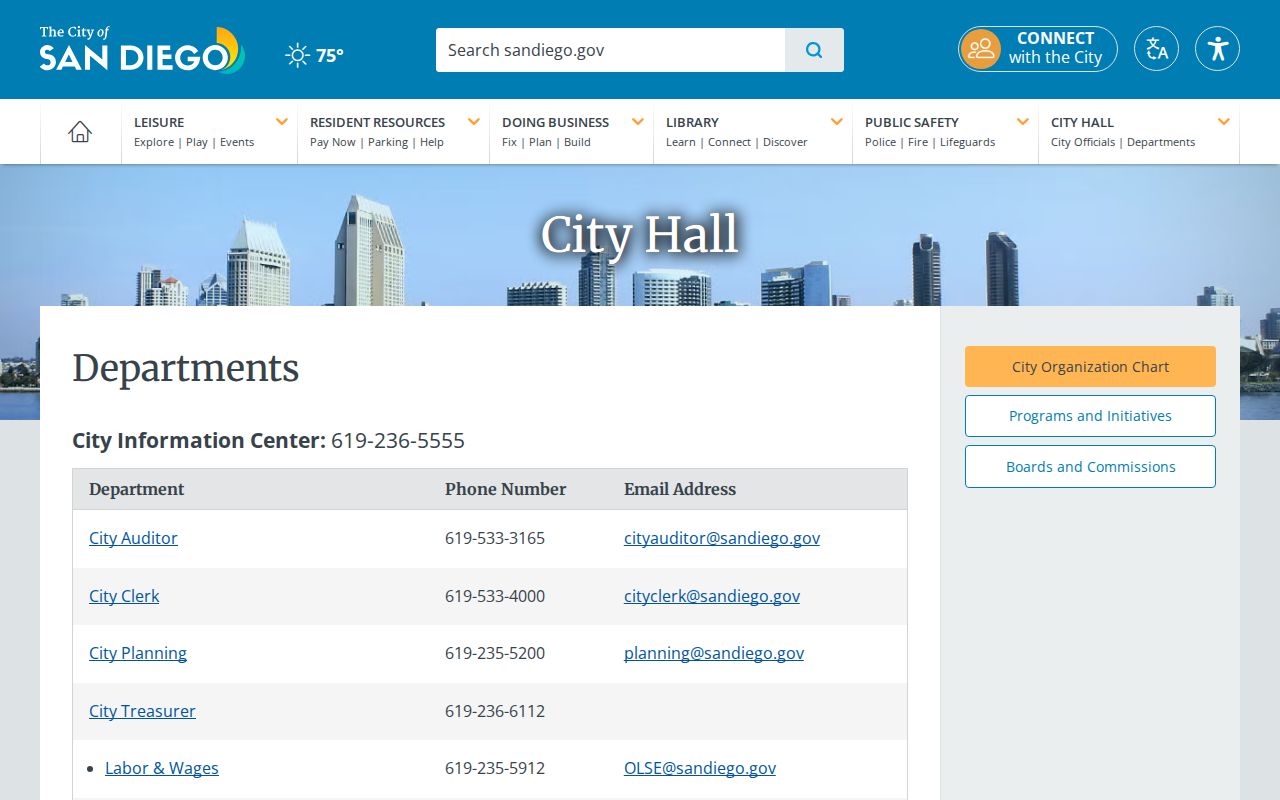Click phone number 619-533-3165

[x=495, y=538]
